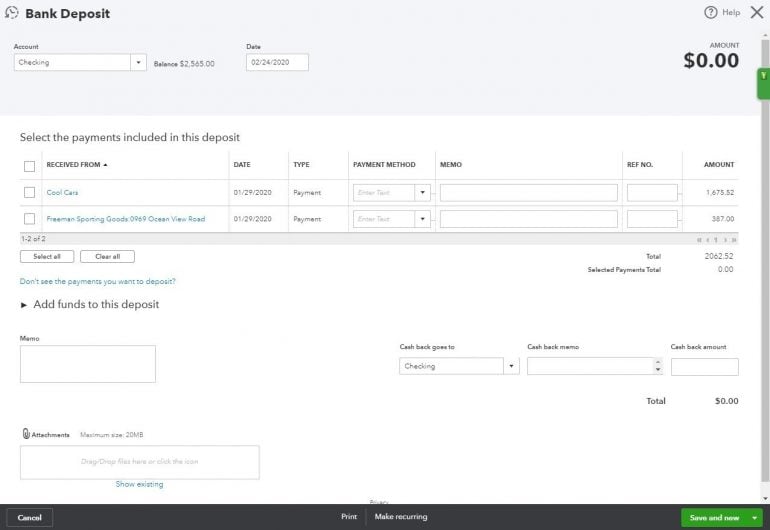Open Help from the question mark icon

tap(711, 12)
